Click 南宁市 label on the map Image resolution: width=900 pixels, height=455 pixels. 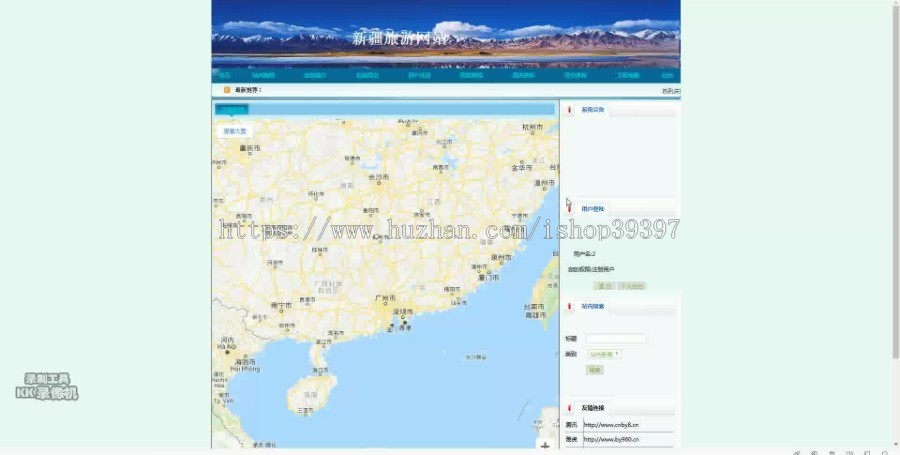(281, 306)
